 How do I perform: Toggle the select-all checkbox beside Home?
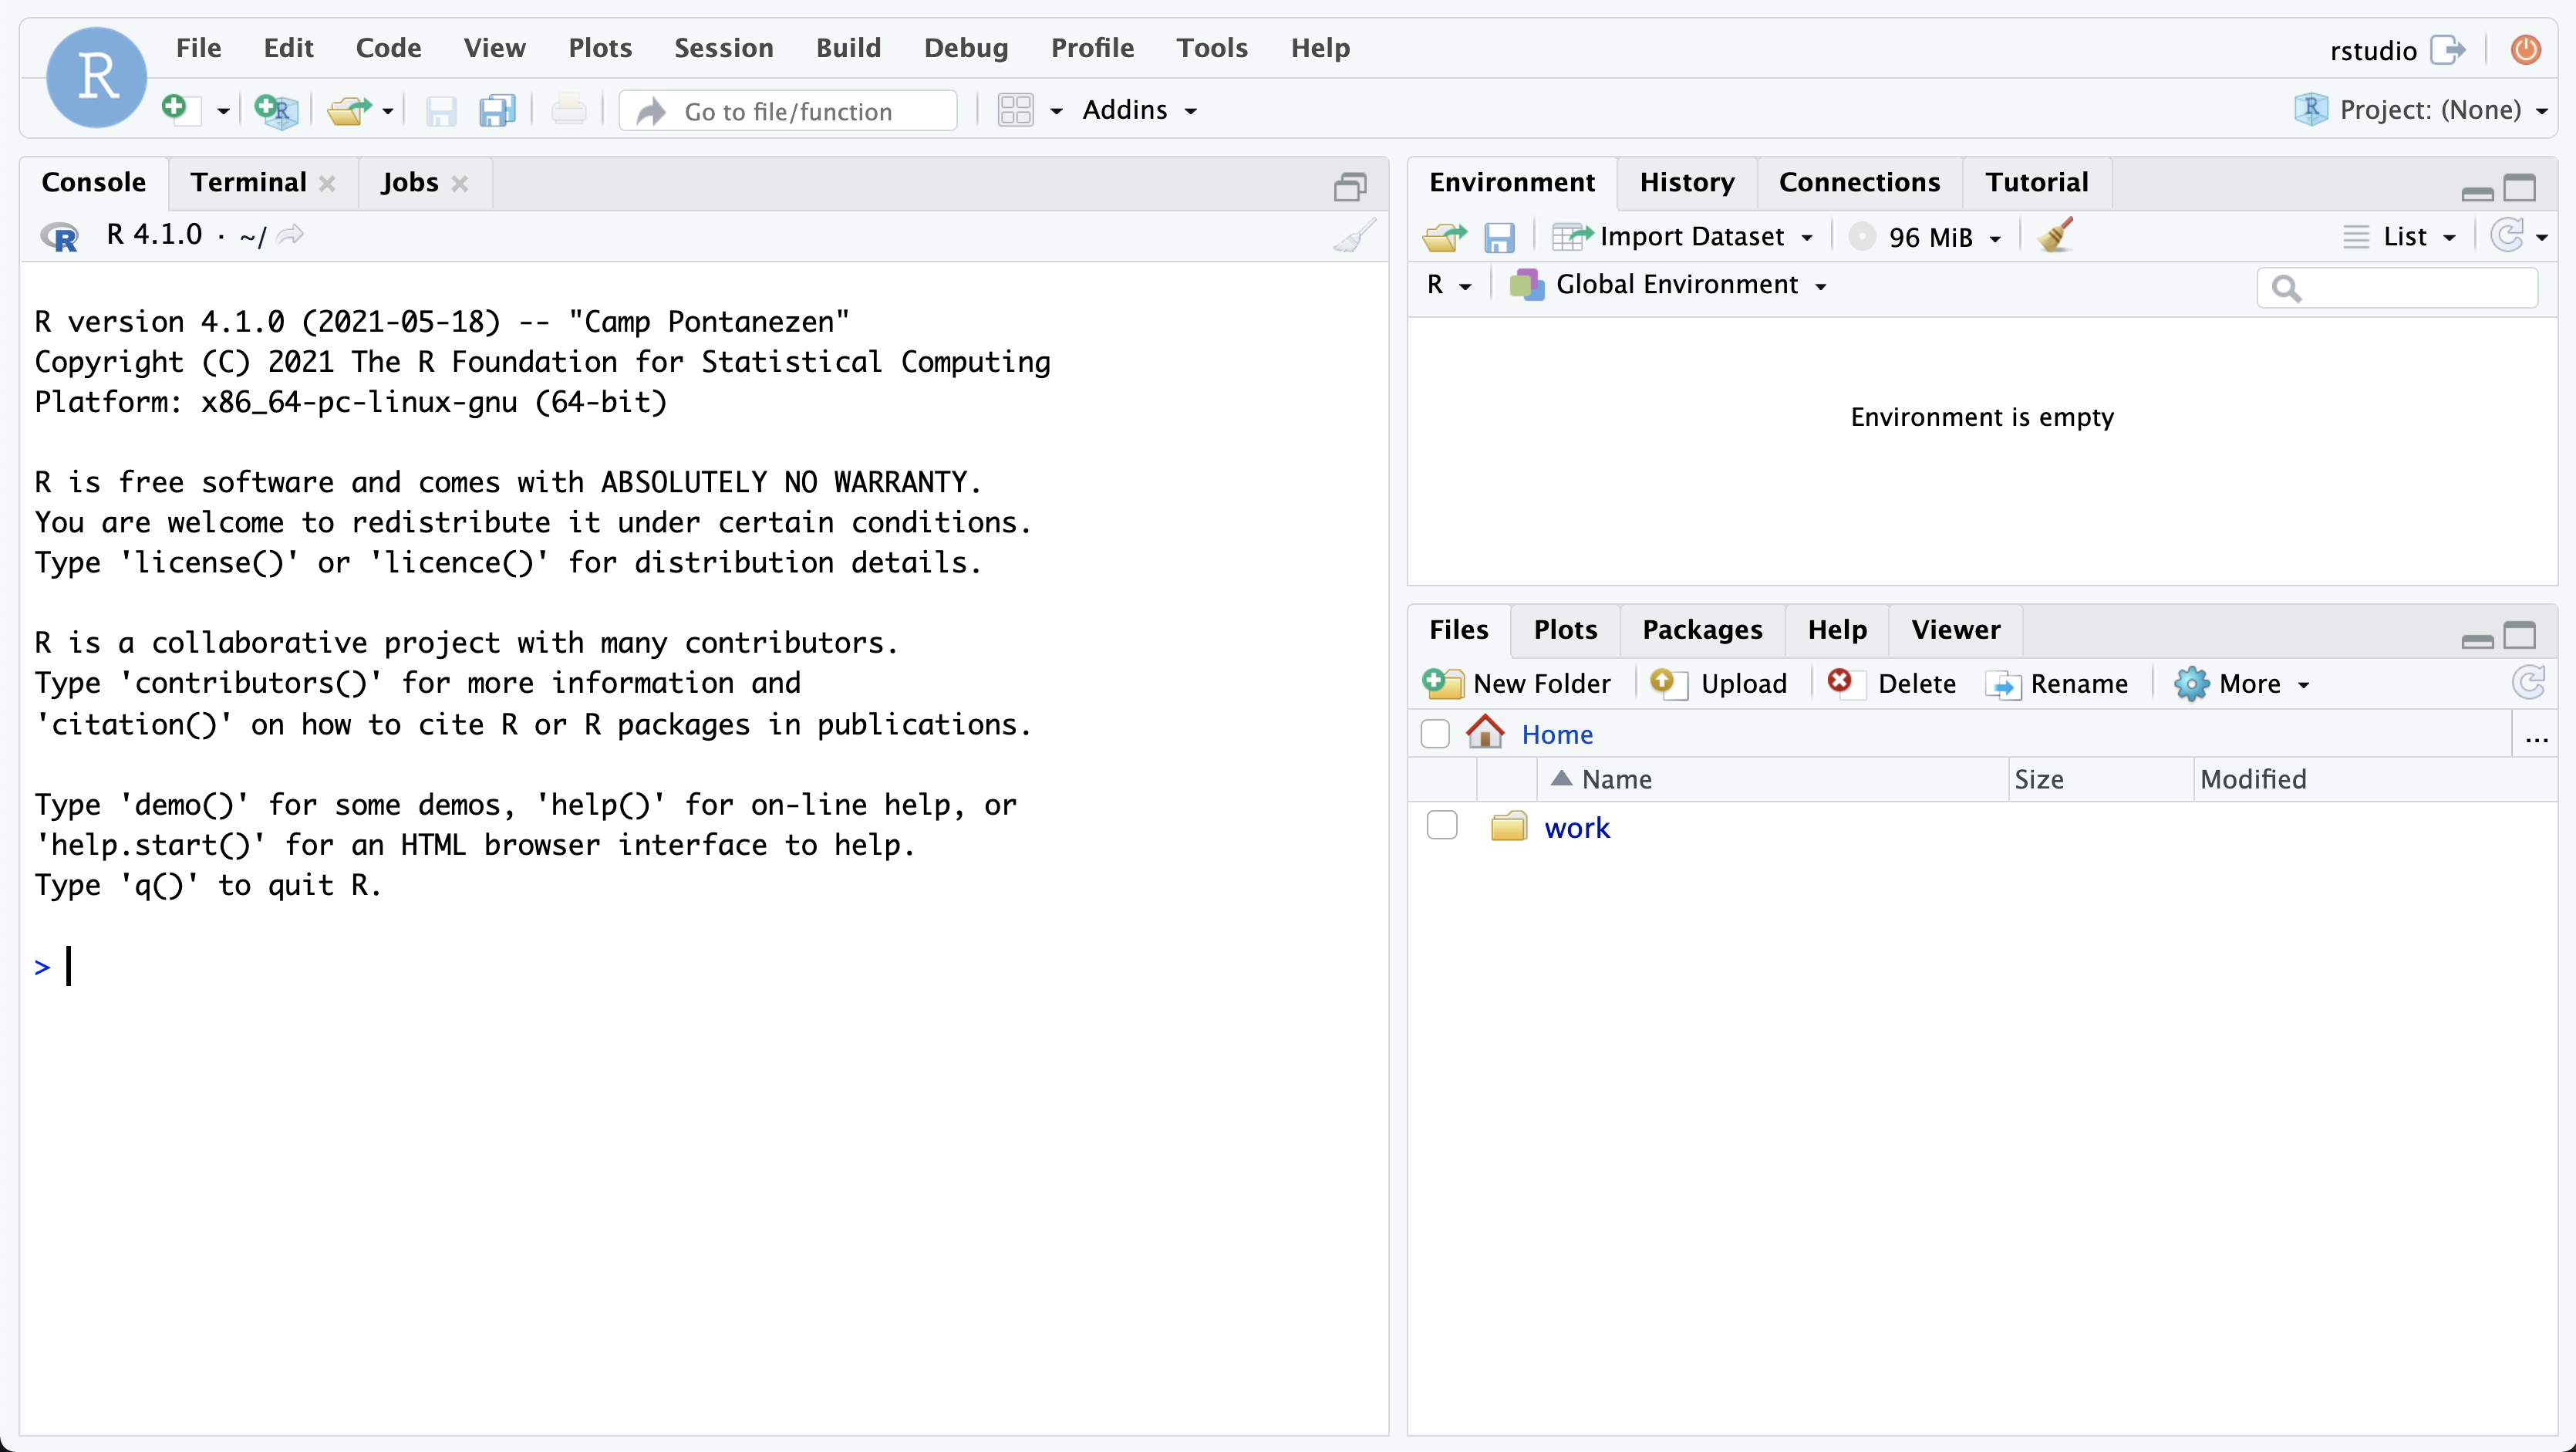click(x=1435, y=734)
